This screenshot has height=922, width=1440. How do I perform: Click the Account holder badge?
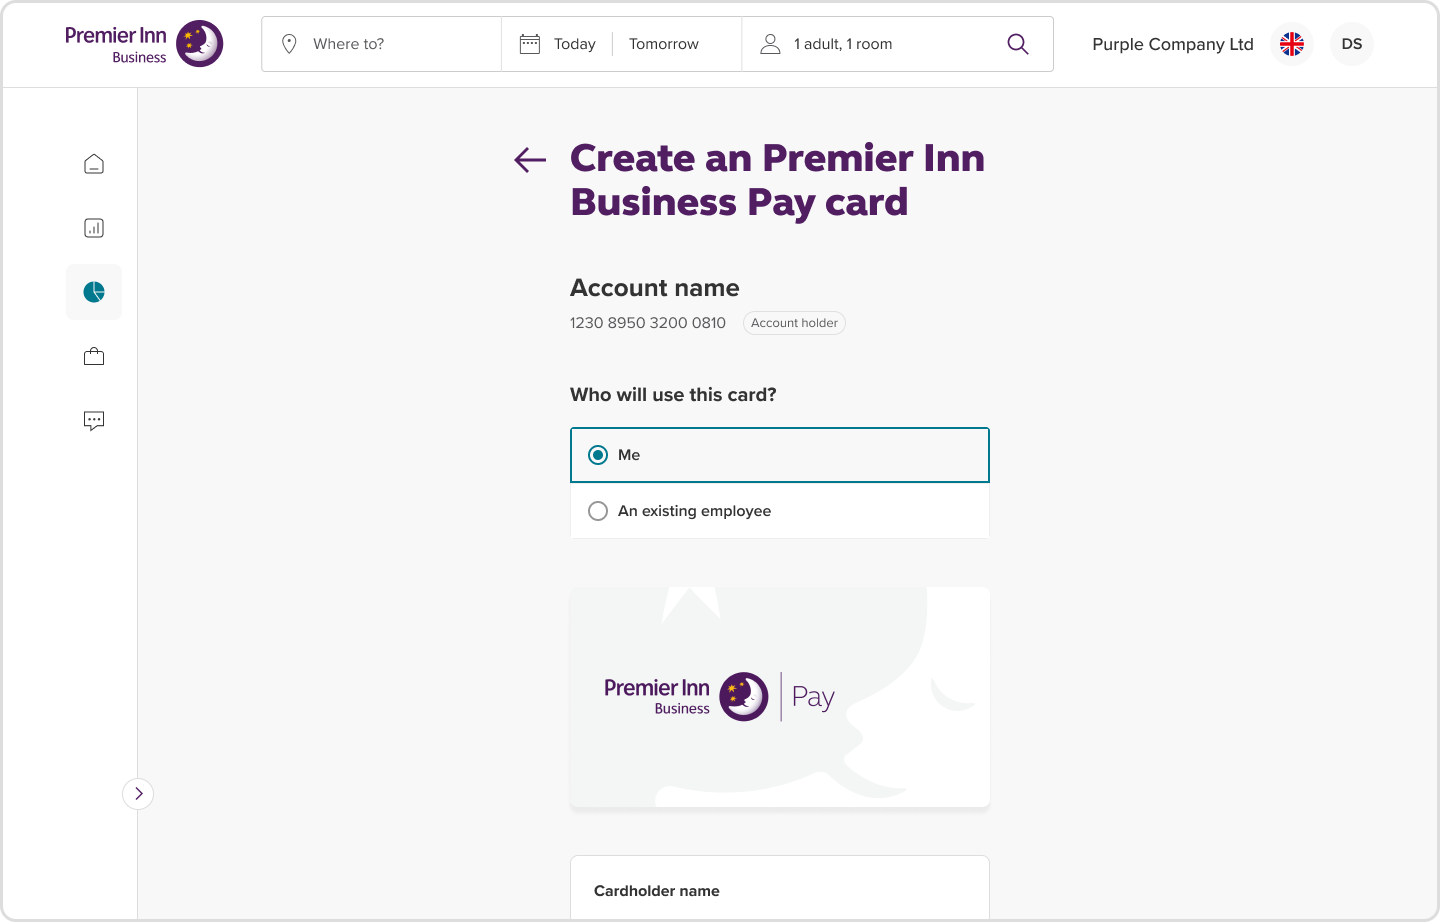[794, 323]
